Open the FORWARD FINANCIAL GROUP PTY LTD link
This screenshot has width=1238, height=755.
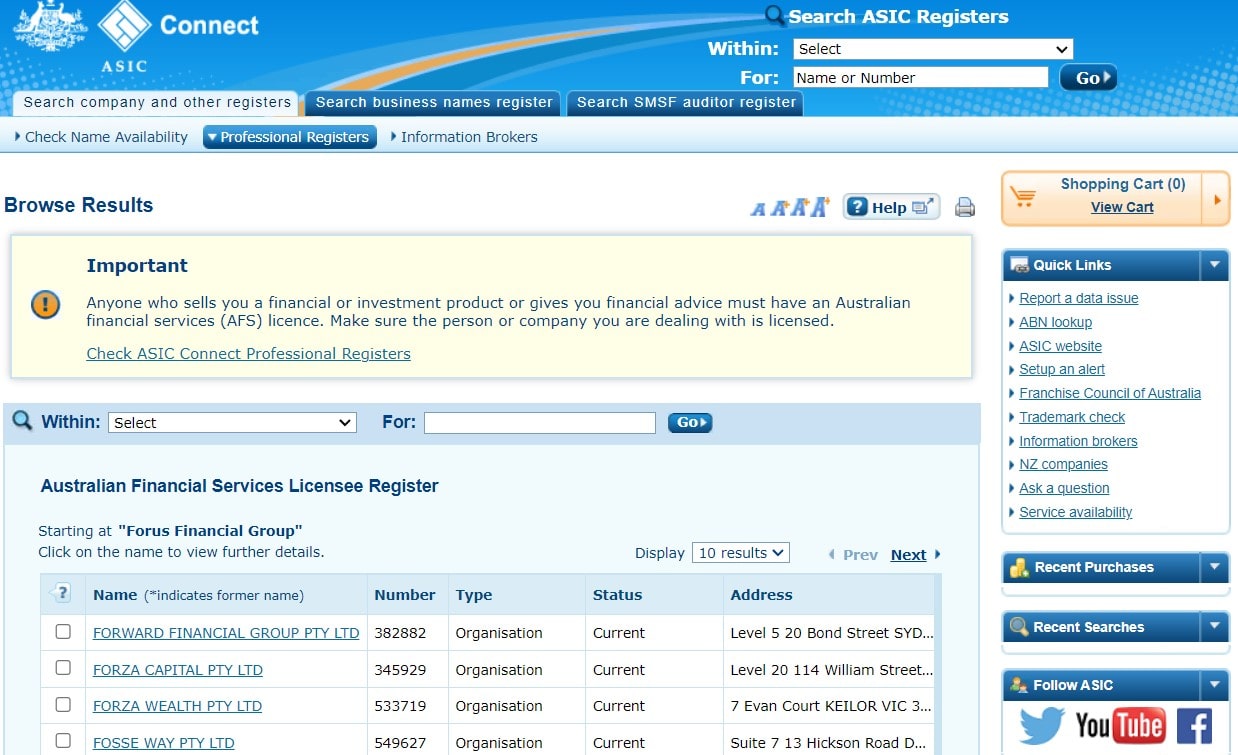pyautogui.click(x=226, y=633)
